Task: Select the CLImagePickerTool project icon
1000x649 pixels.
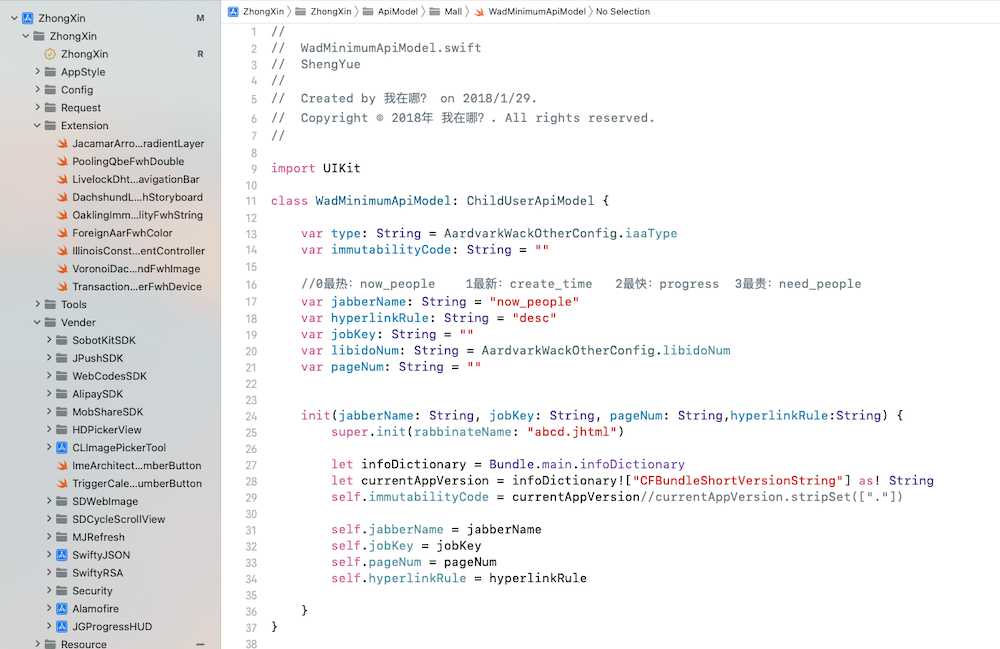Action: click(62, 448)
